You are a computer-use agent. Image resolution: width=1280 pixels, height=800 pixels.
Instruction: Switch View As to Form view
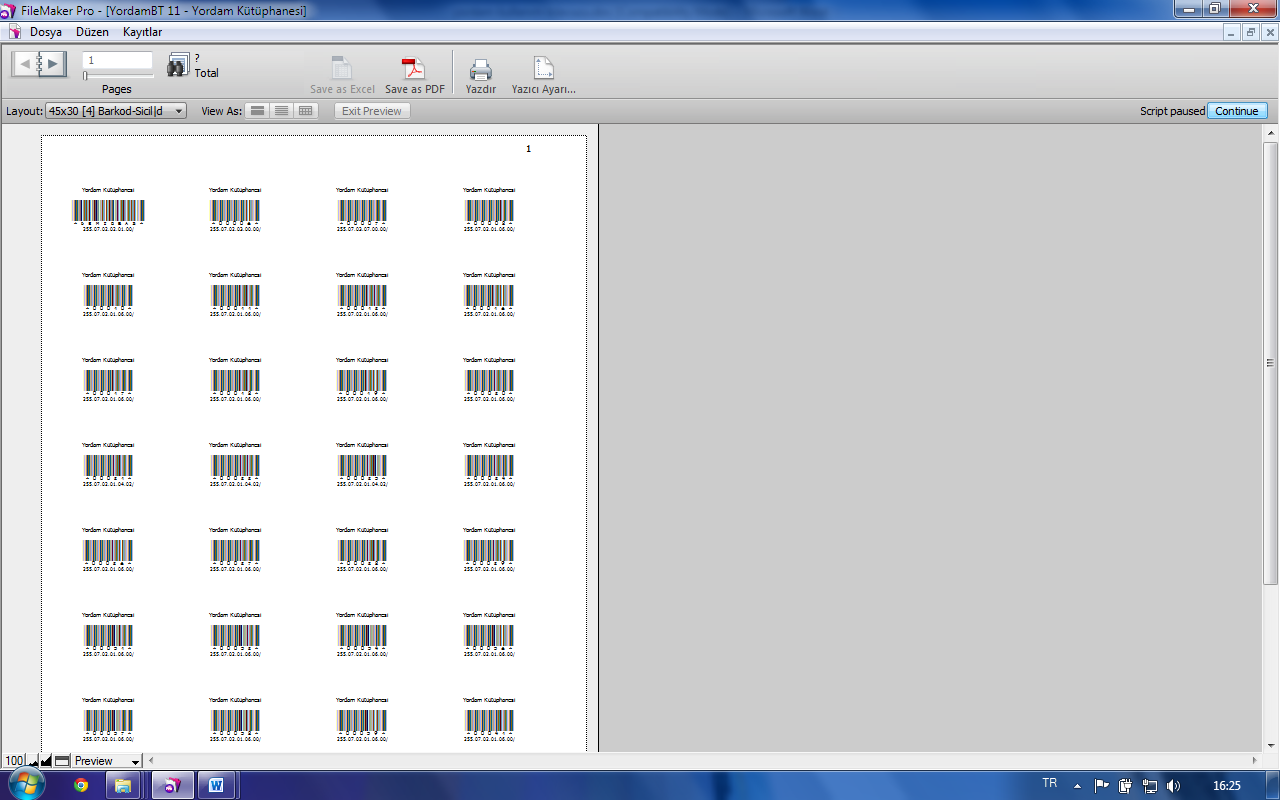tap(258, 111)
